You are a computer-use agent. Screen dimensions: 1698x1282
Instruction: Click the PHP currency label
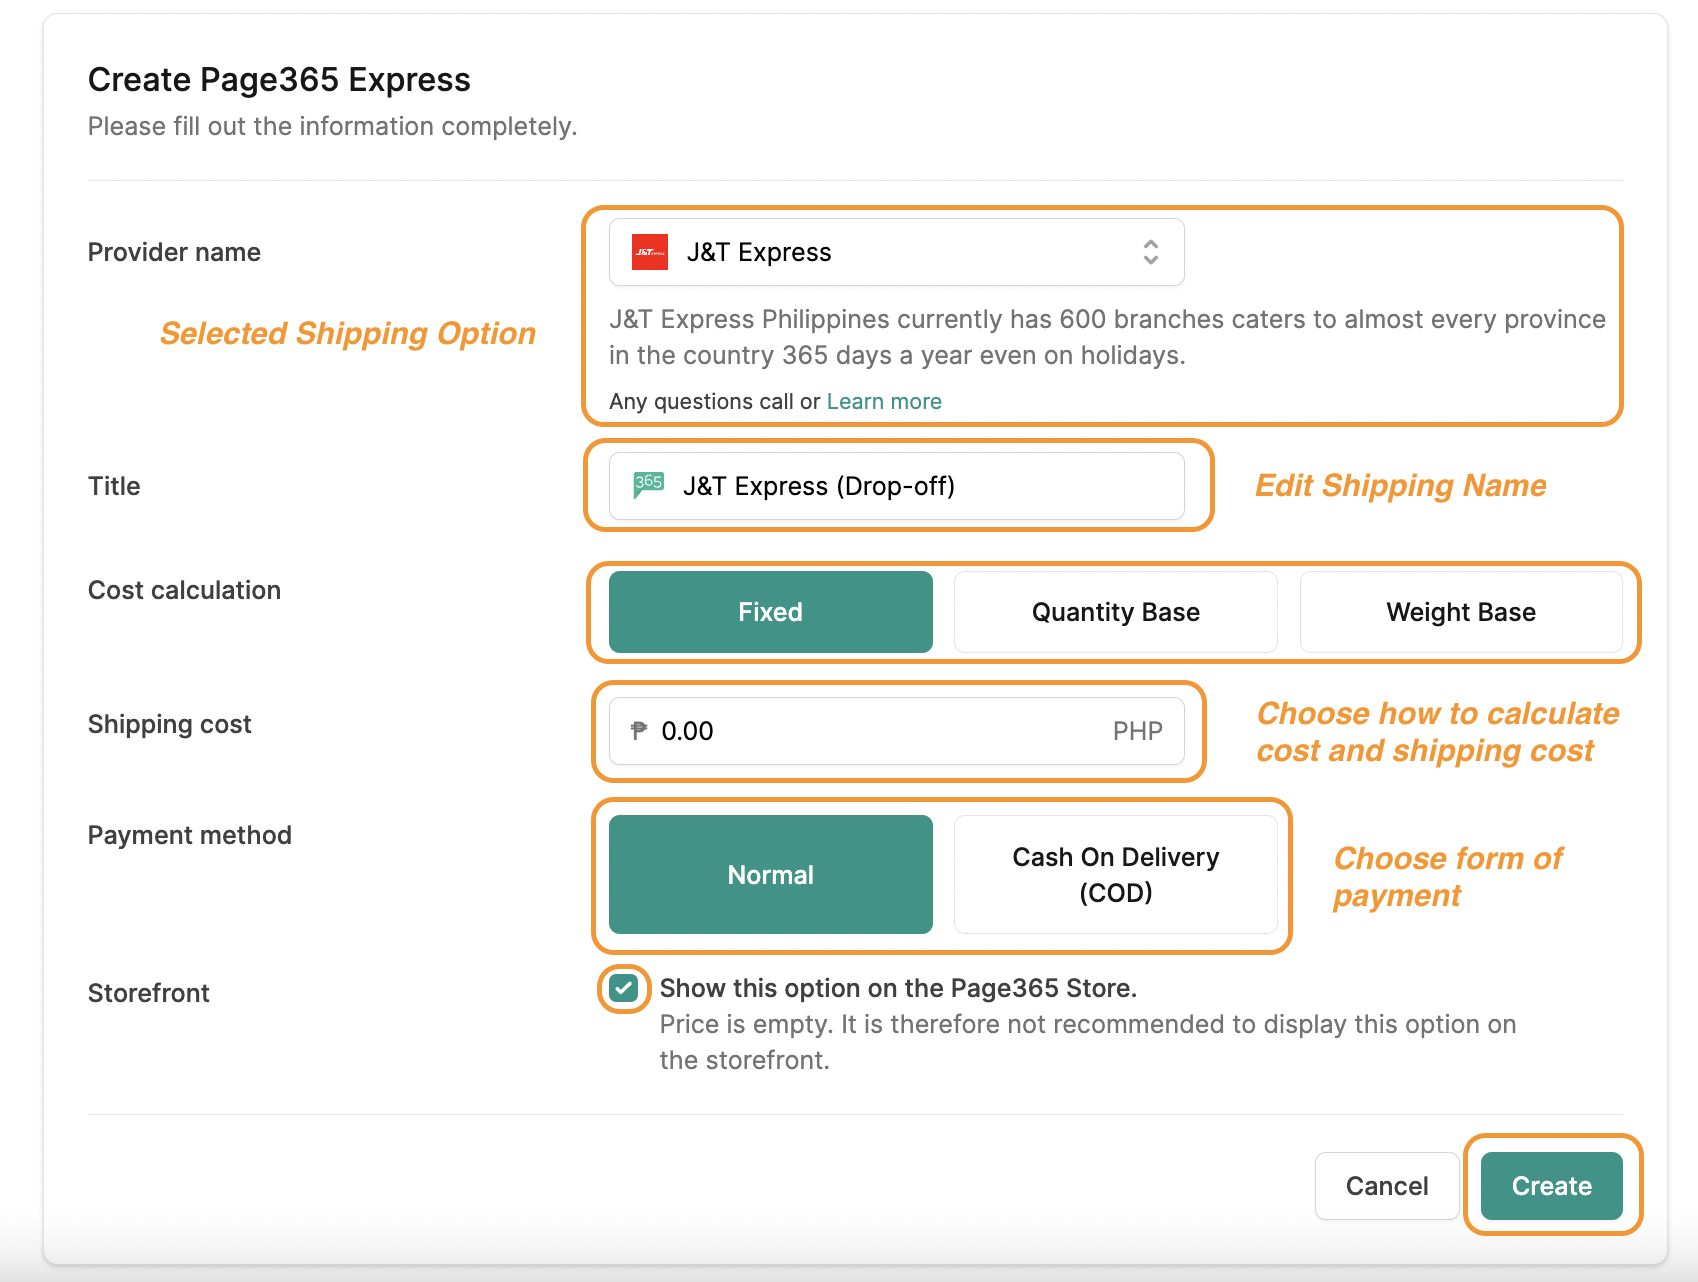point(1137,731)
